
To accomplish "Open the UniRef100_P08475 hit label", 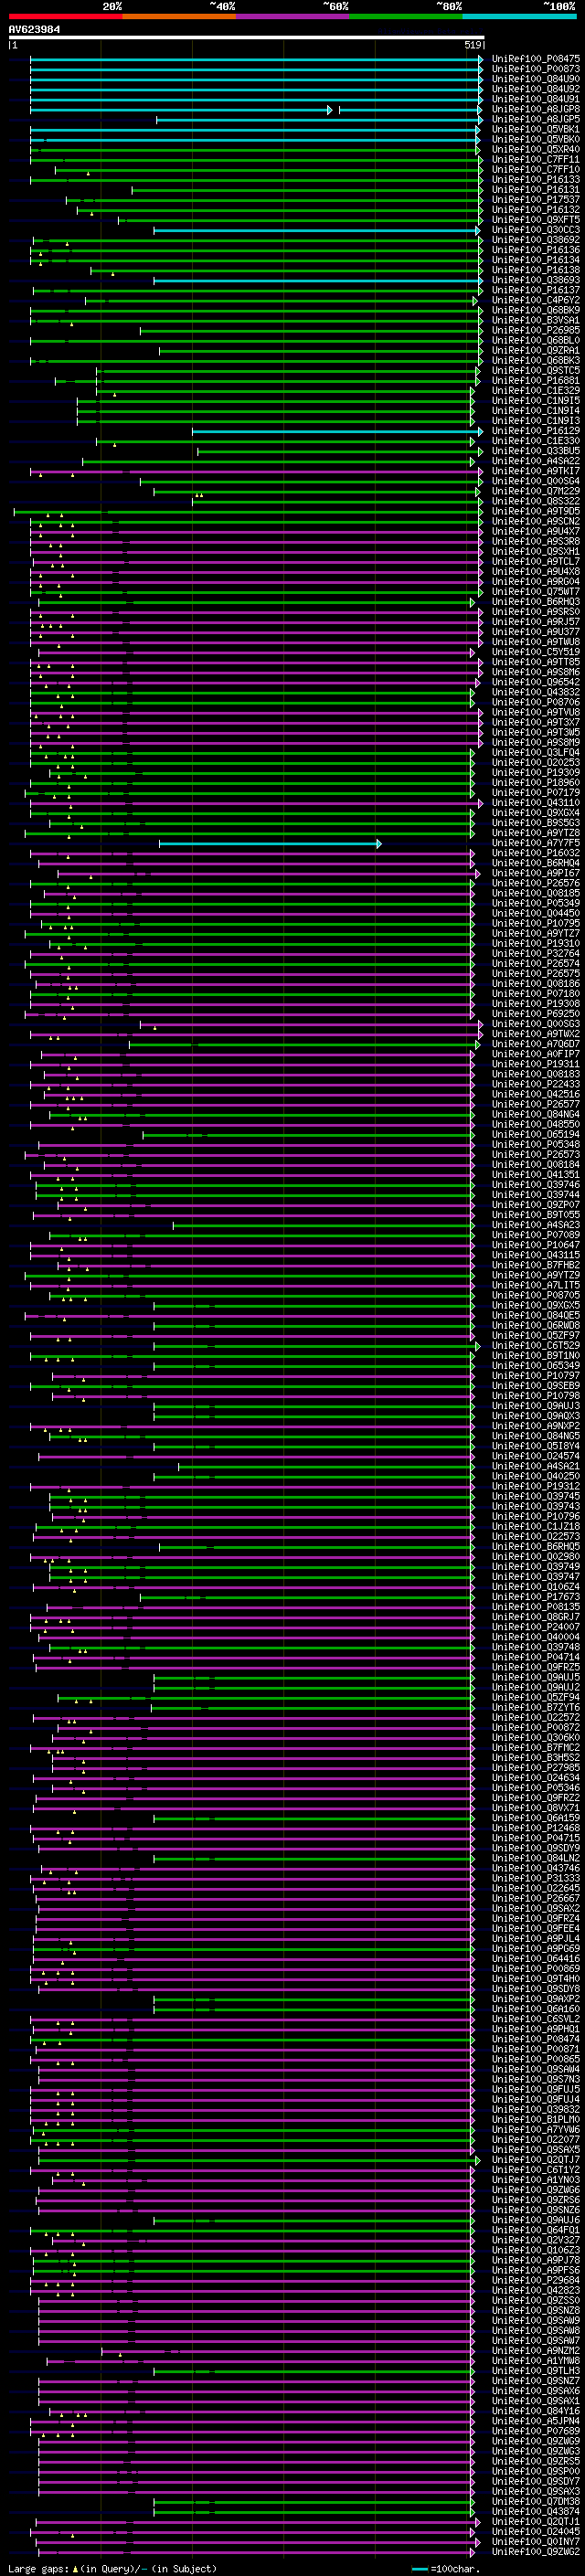I will click(536, 59).
